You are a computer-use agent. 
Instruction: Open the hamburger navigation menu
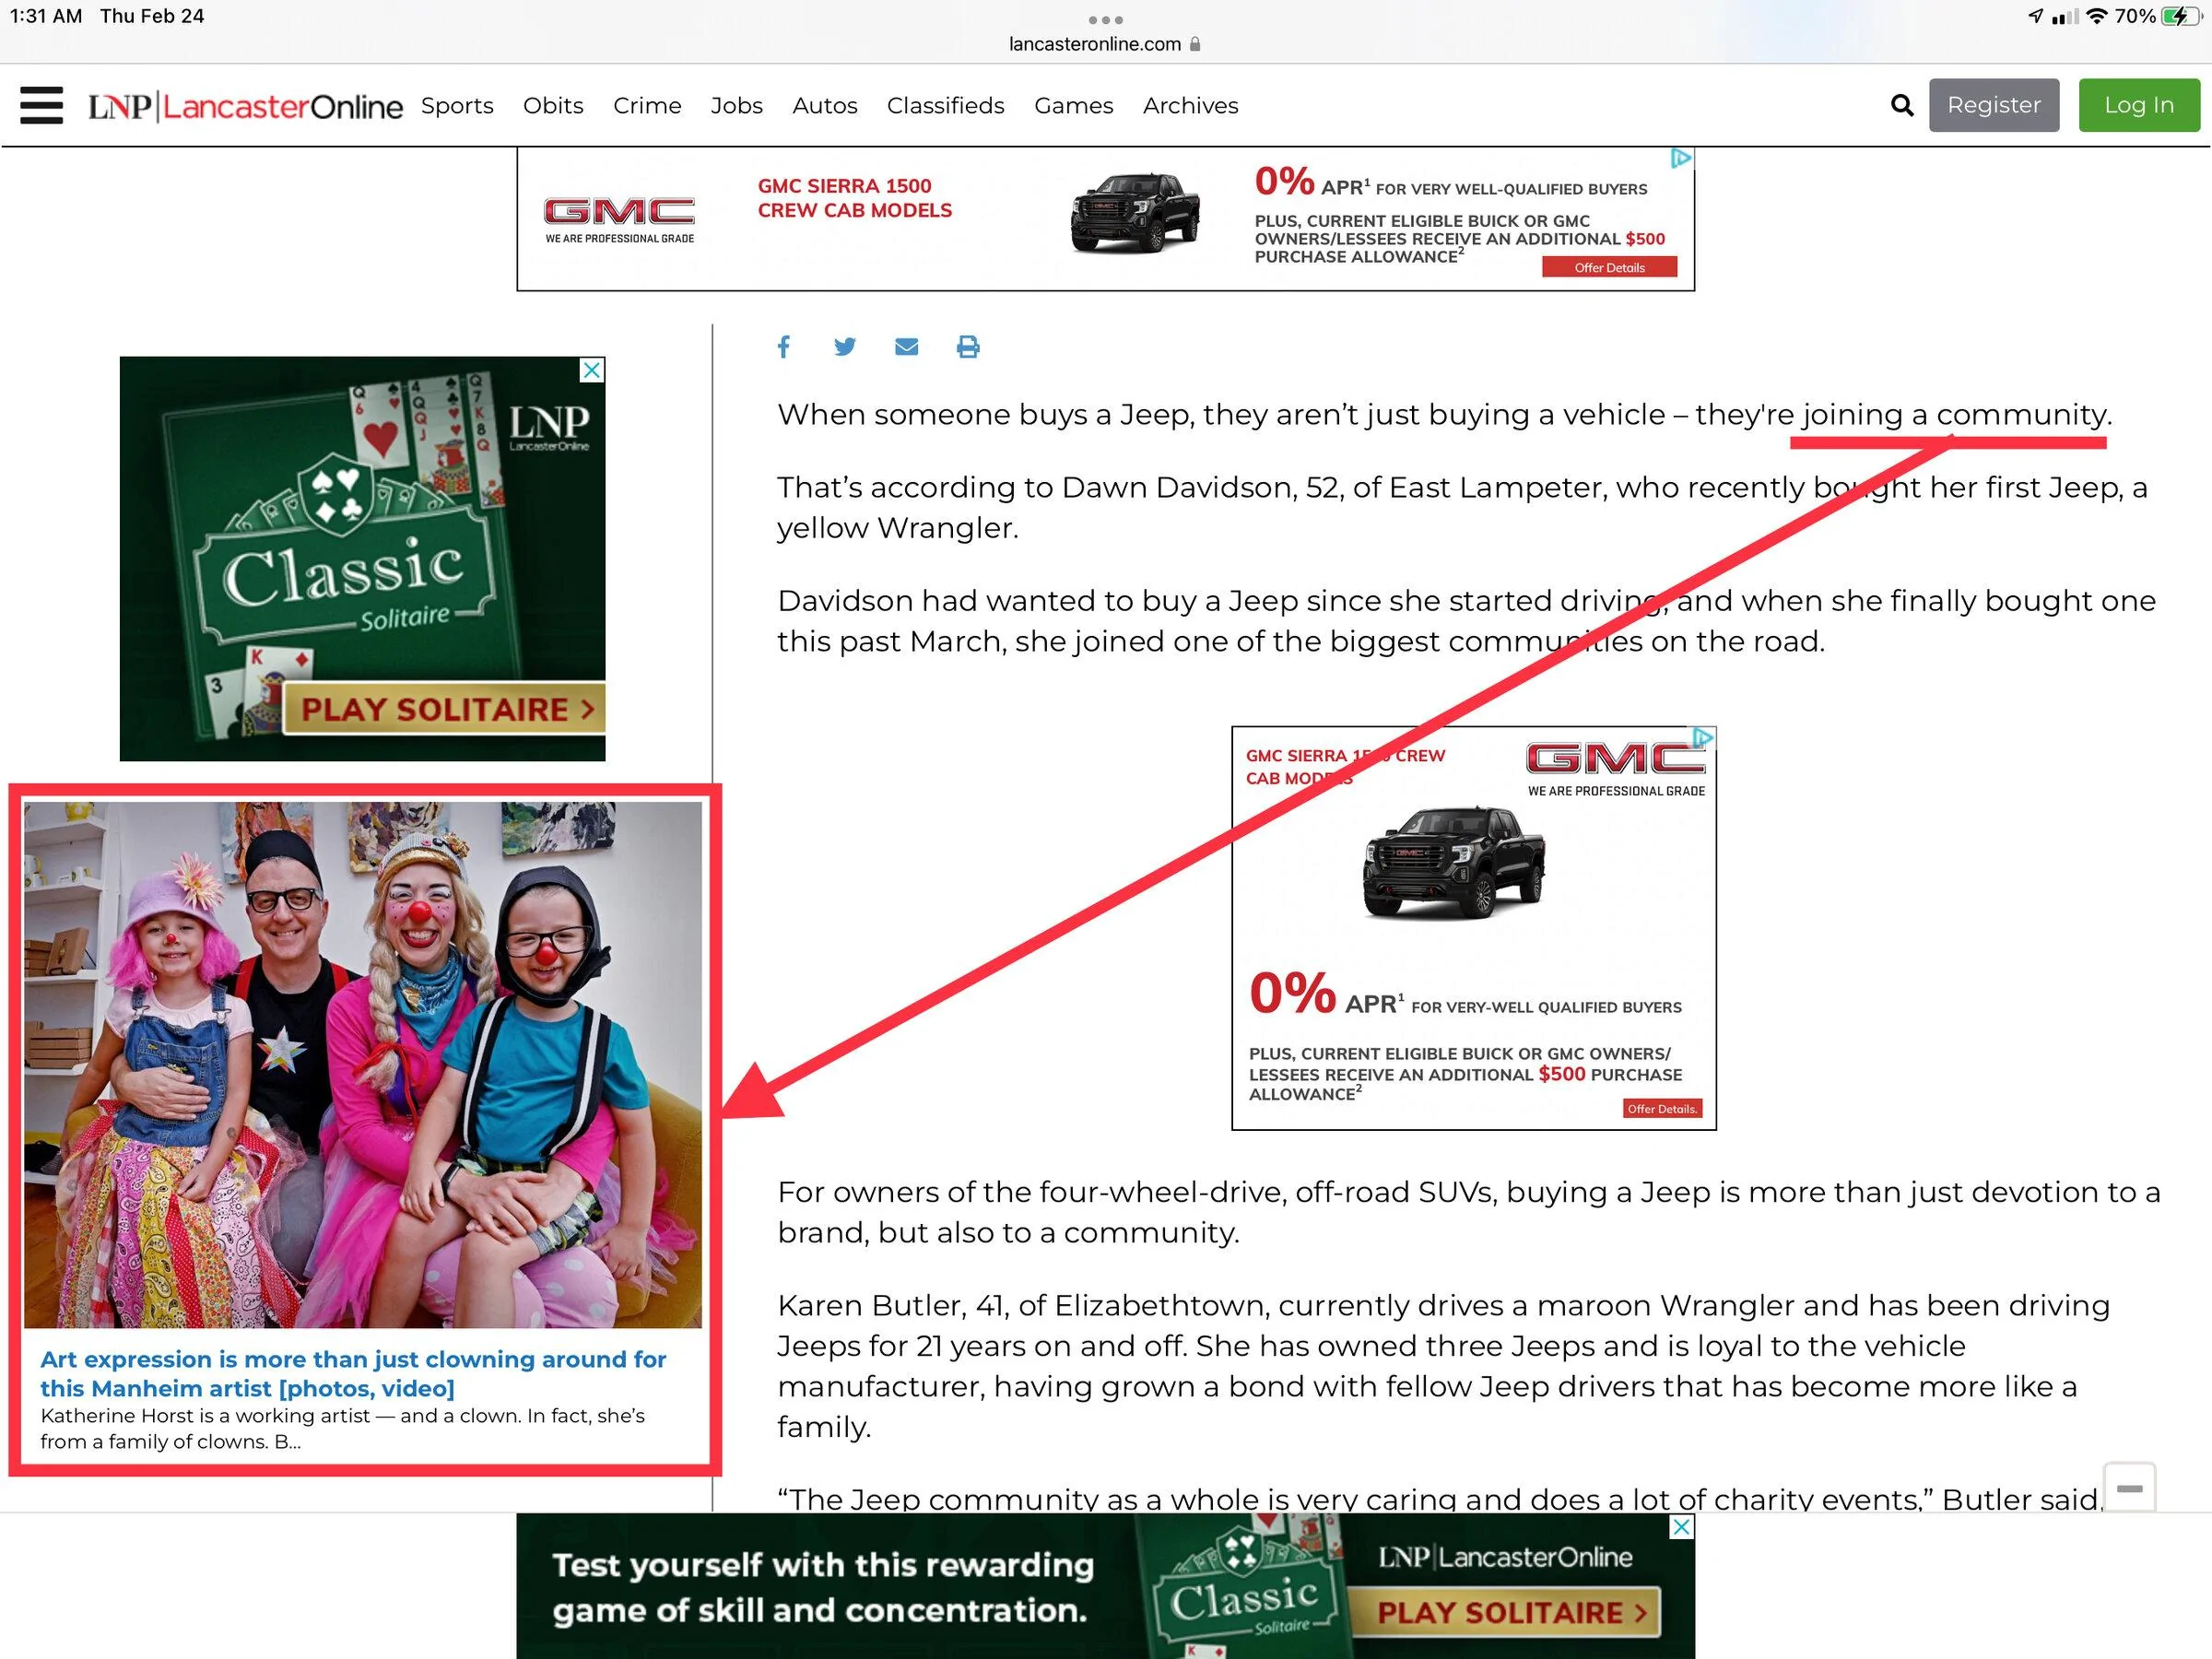[x=41, y=105]
